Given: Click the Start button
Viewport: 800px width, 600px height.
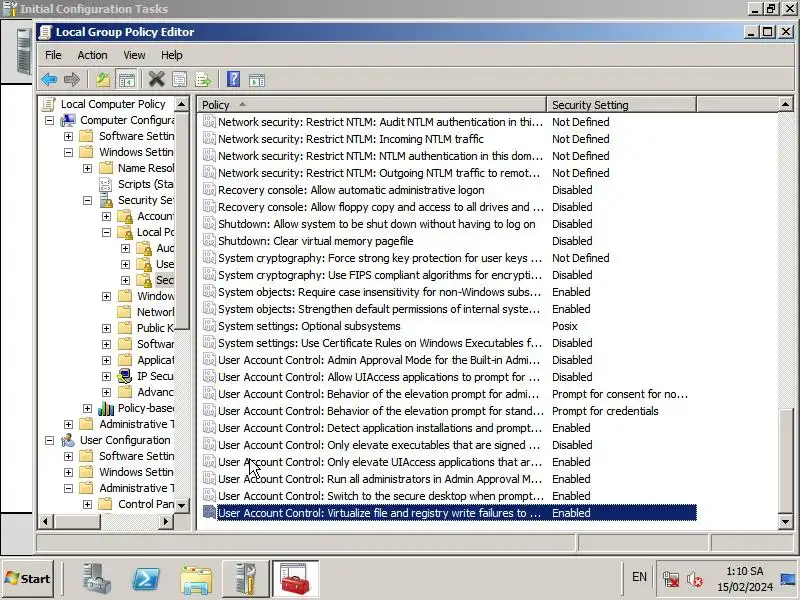Looking at the screenshot, I should (28, 579).
